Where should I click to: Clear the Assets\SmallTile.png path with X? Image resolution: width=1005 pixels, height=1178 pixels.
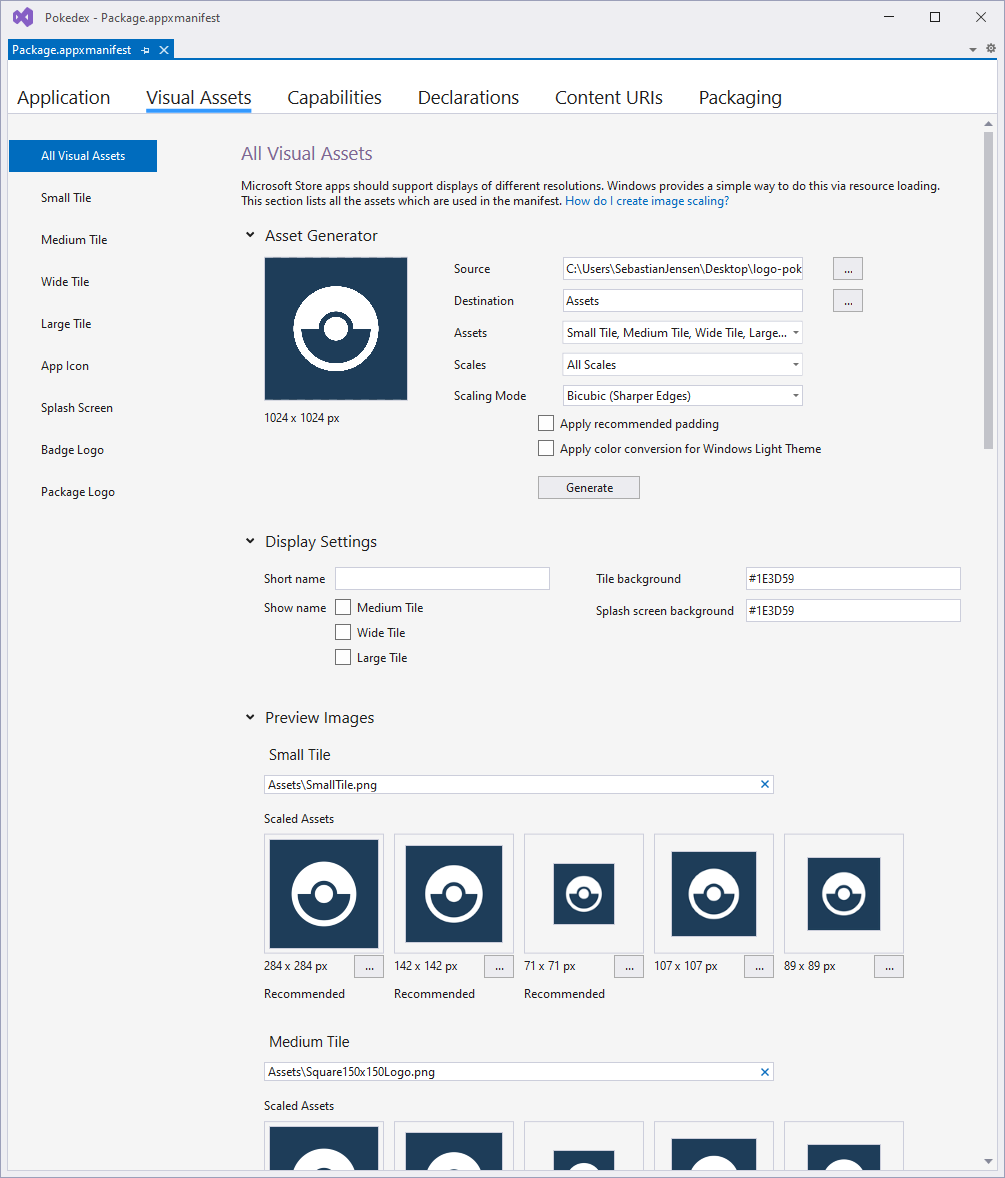(765, 785)
